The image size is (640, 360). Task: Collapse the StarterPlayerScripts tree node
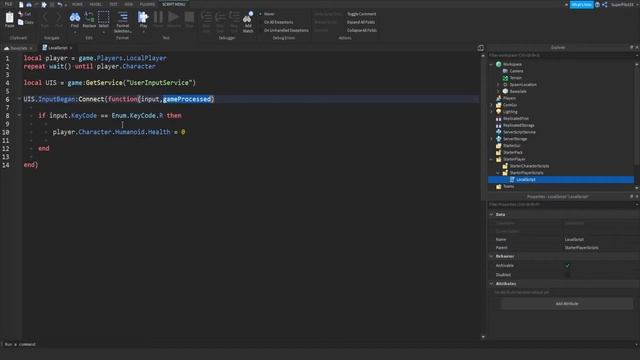(498, 173)
